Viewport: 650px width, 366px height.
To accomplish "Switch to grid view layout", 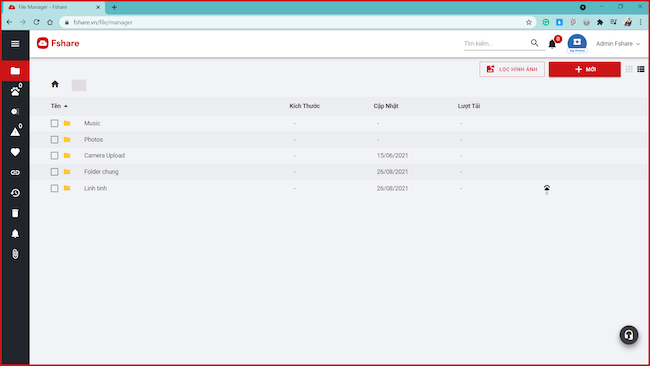I will (x=629, y=69).
